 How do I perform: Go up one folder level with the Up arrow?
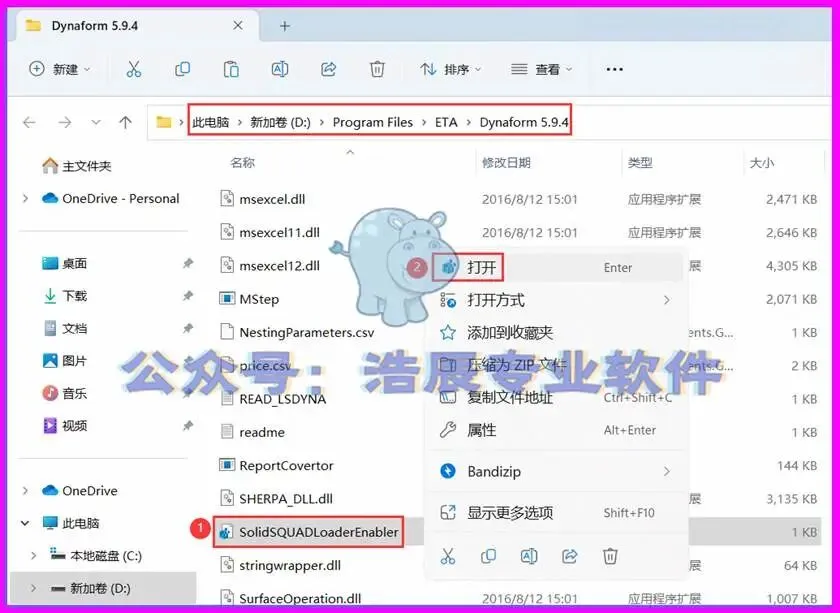click(x=125, y=123)
